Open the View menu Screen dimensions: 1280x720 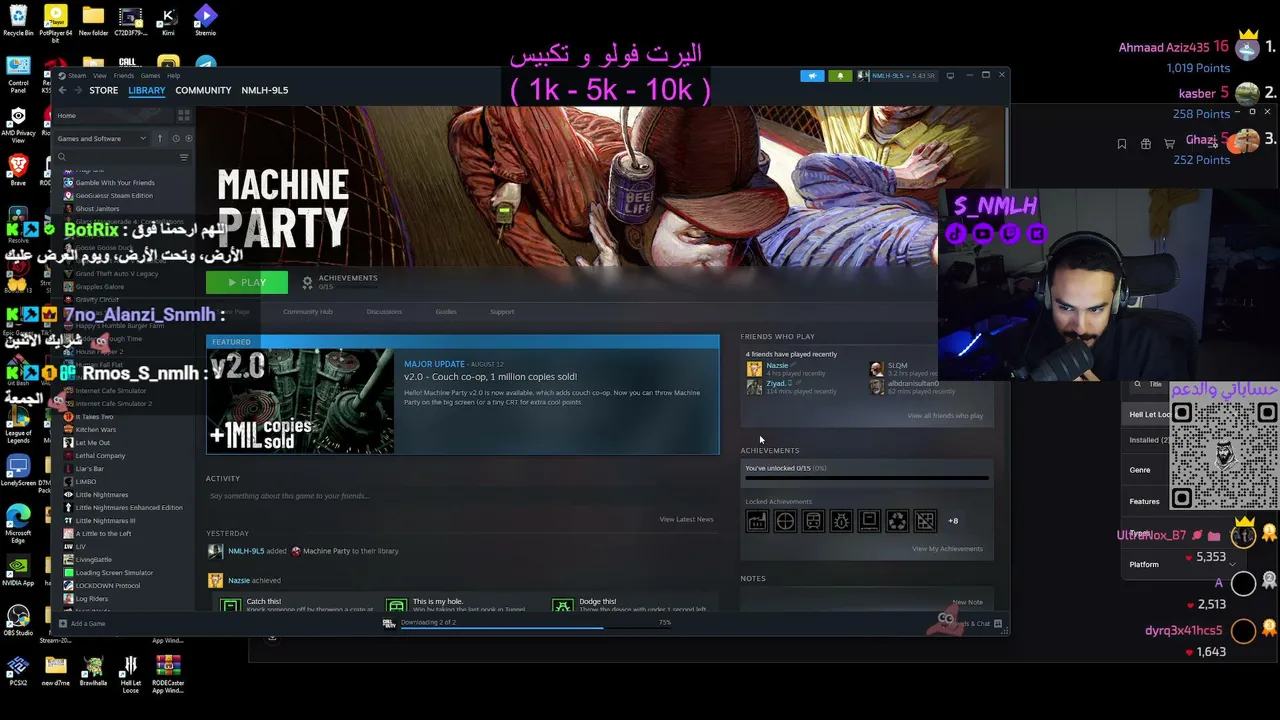click(100, 76)
